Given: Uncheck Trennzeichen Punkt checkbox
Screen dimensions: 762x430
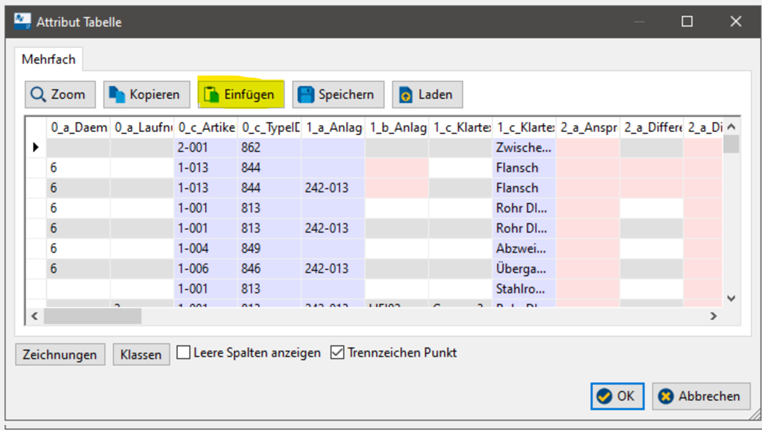Looking at the screenshot, I should 337,353.
